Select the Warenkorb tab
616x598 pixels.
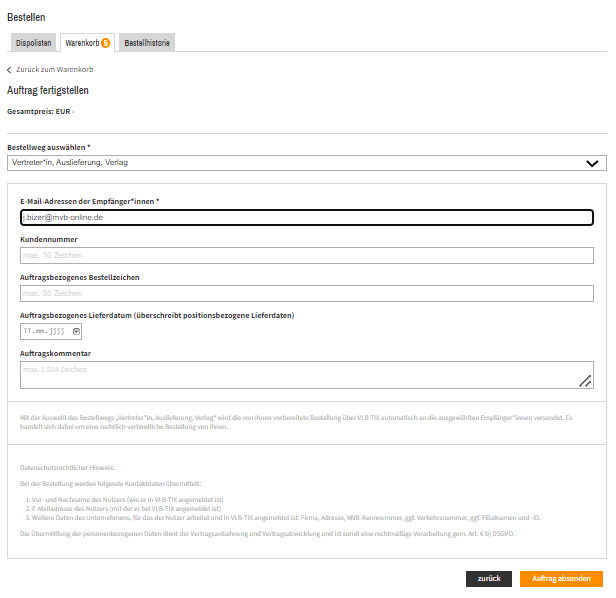(87, 42)
